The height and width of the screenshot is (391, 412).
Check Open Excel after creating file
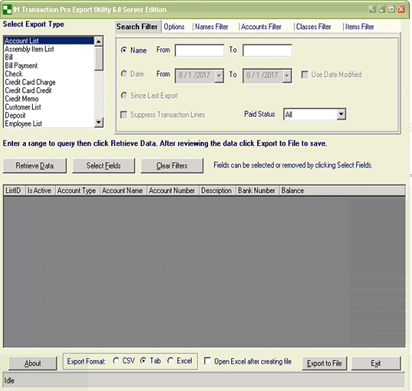click(207, 361)
